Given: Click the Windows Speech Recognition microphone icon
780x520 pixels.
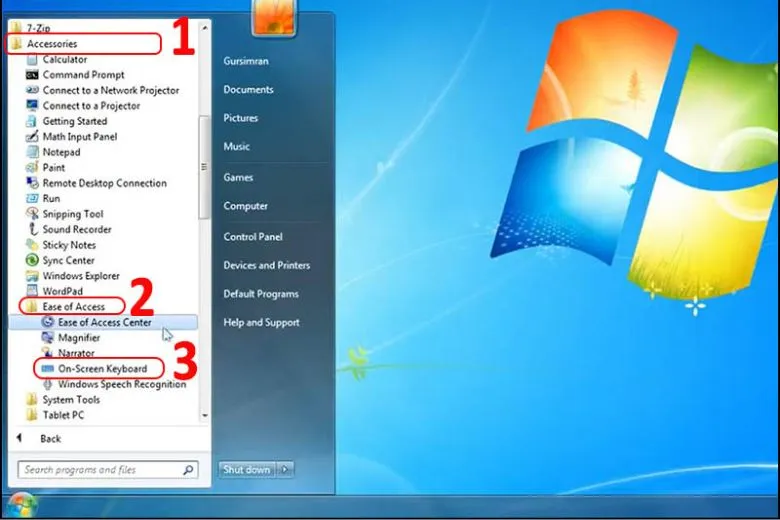Looking at the screenshot, I should [48, 384].
